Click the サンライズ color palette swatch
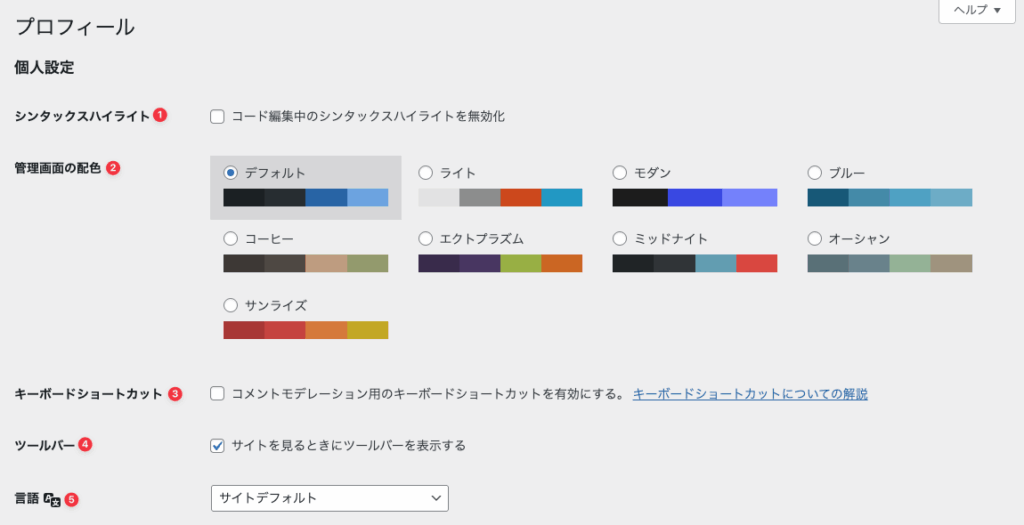Screen dimensions: 1024x525 coord(305,330)
